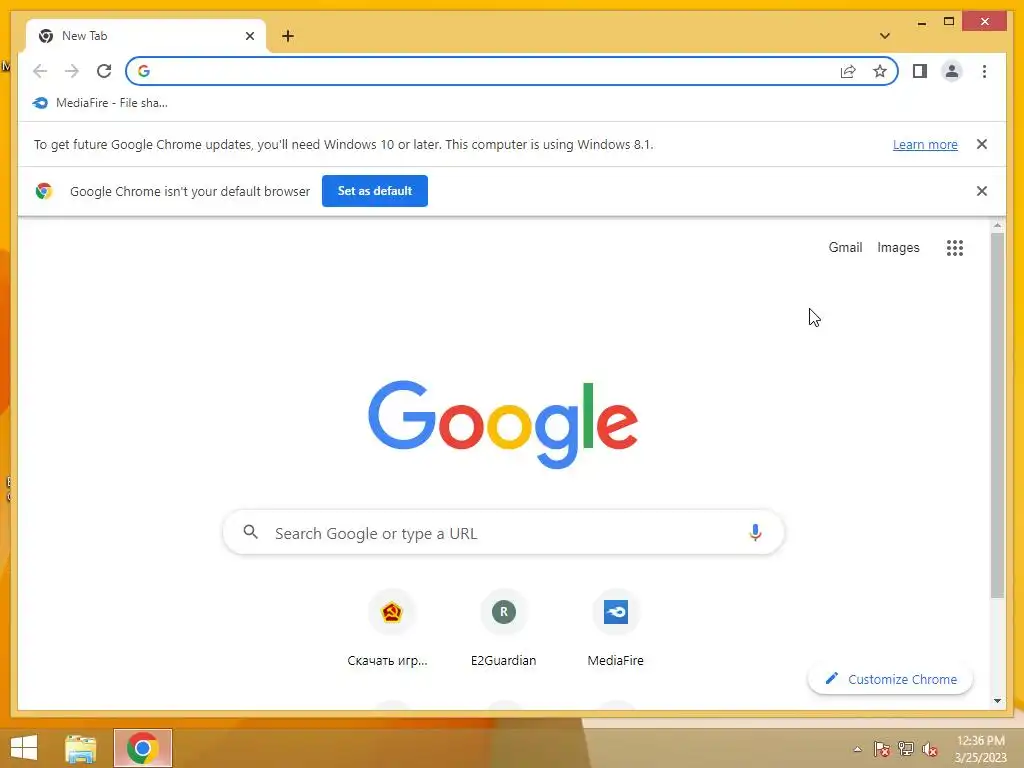Open the taskbar clock and date
Screen dimensions: 1024x768
980,749
